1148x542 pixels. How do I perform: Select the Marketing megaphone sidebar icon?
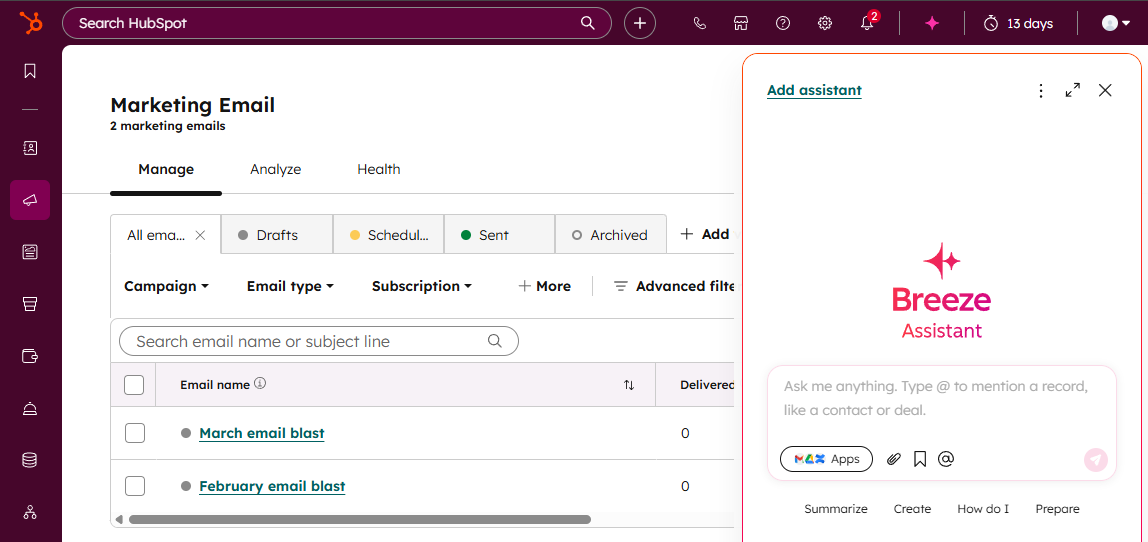[x=30, y=200]
